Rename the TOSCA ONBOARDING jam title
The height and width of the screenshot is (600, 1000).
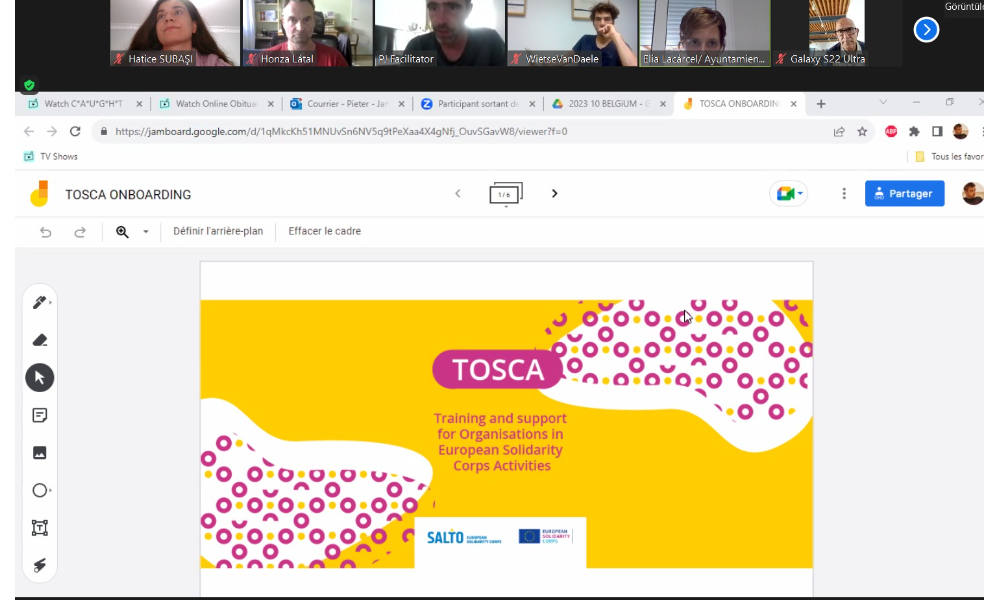[x=128, y=194]
